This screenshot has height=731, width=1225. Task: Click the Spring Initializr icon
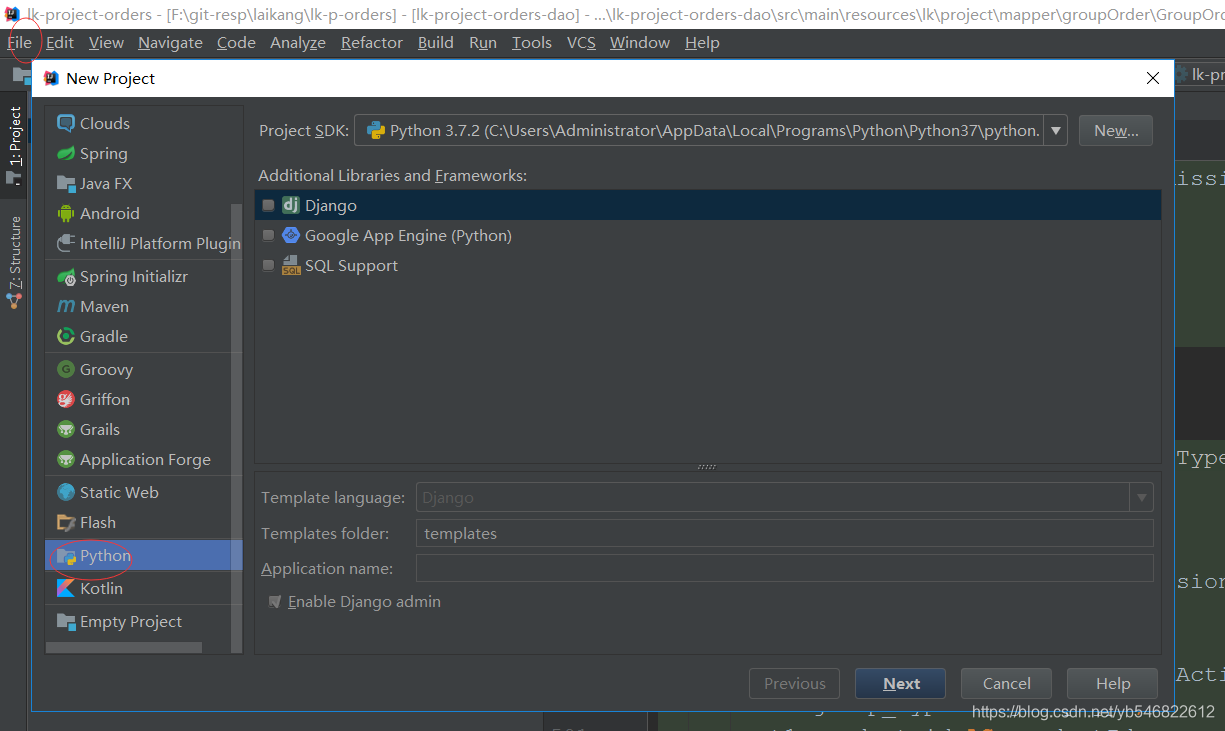[x=66, y=276]
